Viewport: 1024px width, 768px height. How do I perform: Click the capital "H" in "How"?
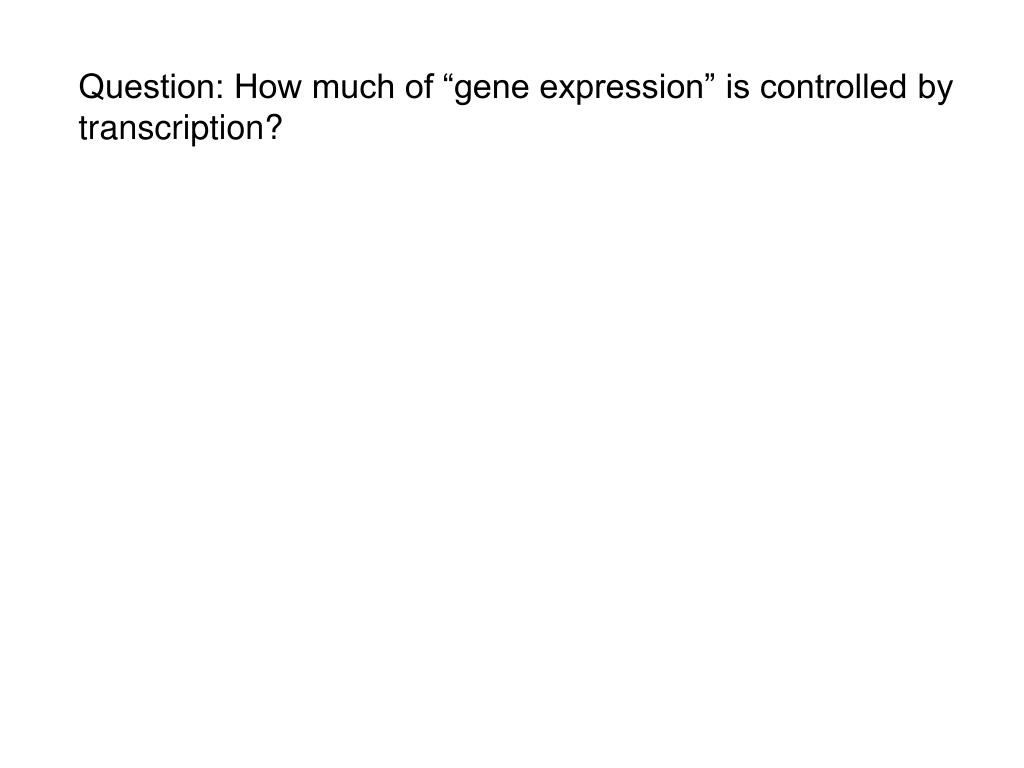(x=247, y=89)
